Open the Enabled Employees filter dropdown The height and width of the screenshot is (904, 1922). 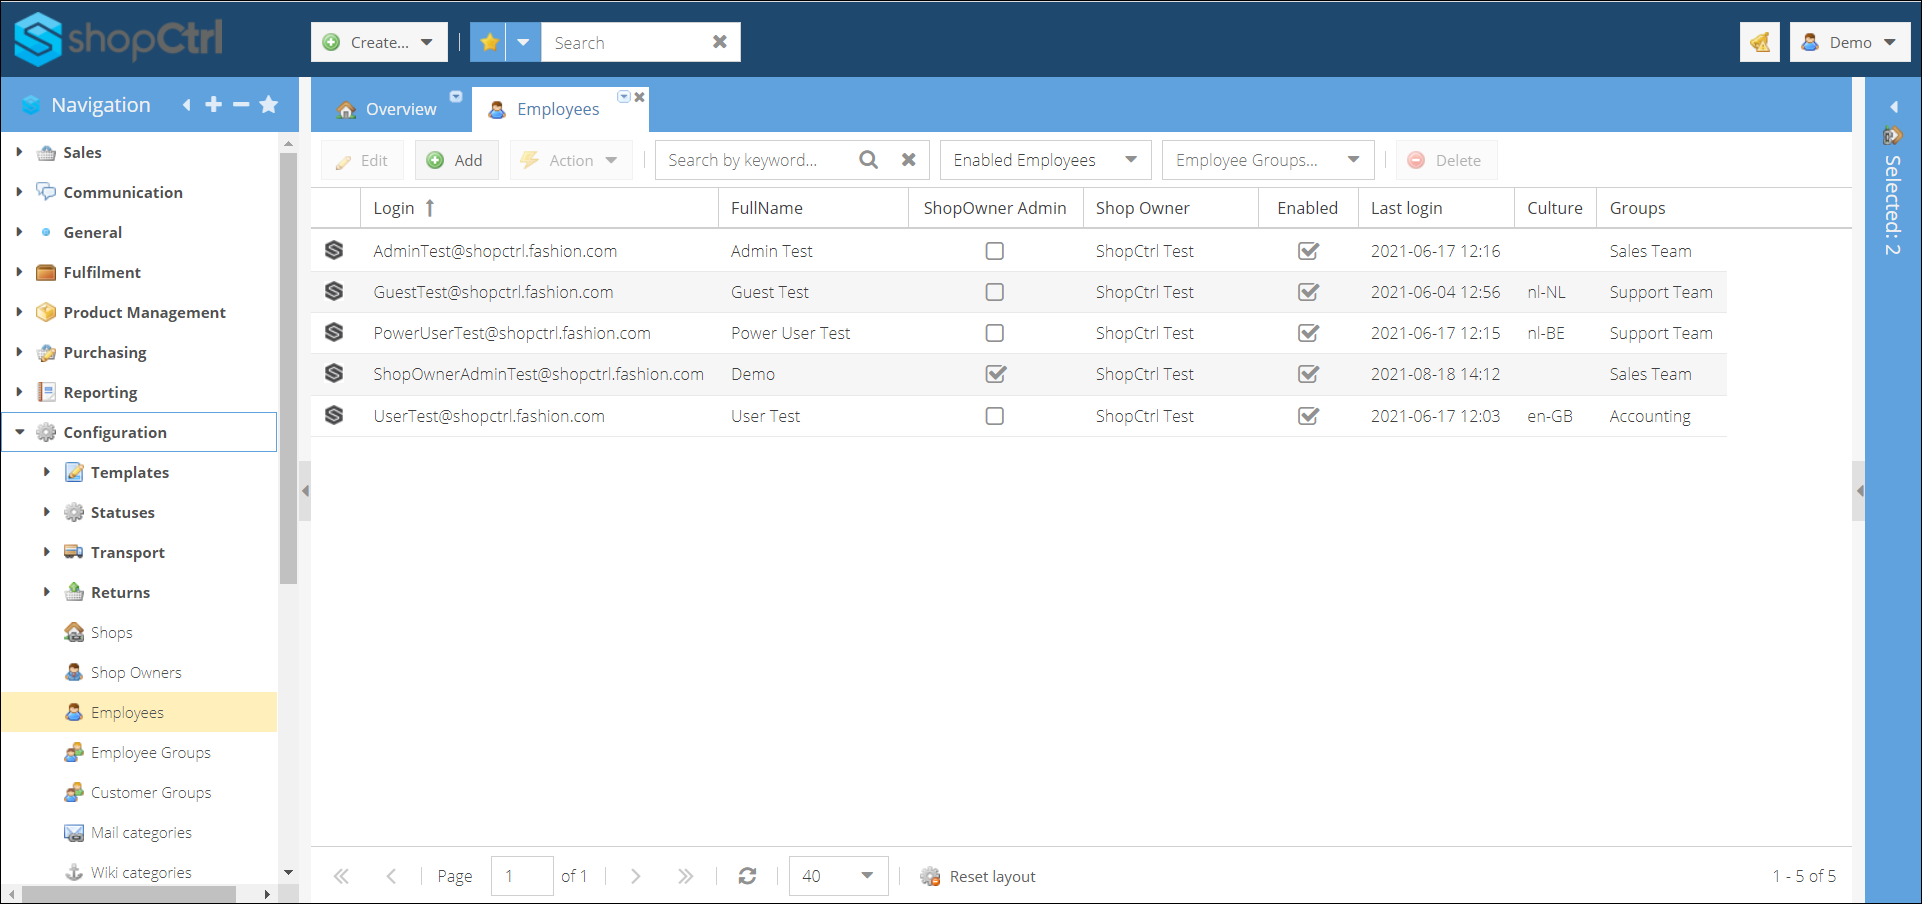click(x=1045, y=160)
